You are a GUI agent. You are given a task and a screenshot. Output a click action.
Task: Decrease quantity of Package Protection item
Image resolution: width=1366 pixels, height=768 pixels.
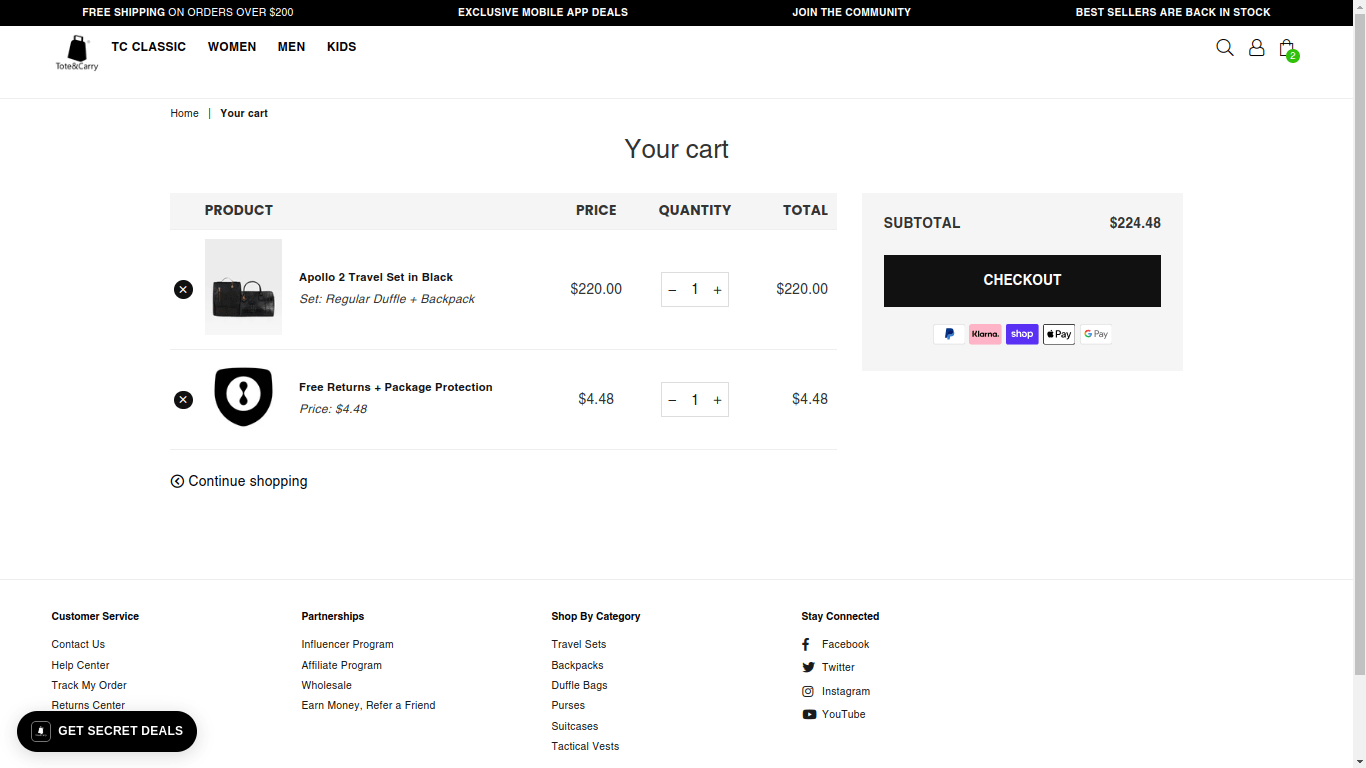(x=672, y=399)
